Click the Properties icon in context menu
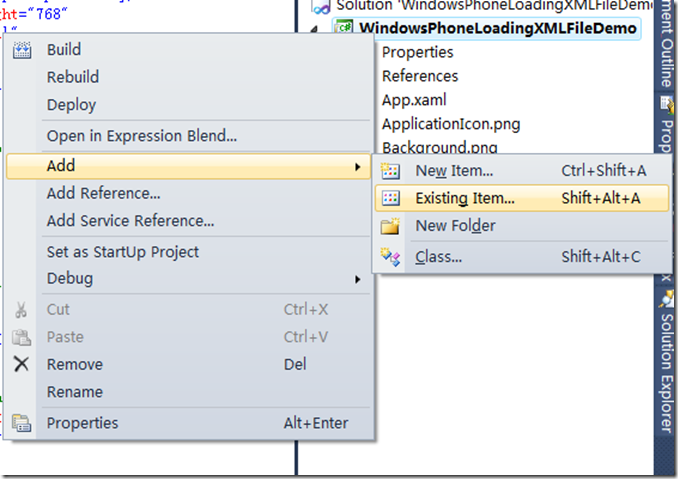678x479 pixels. click(21, 423)
